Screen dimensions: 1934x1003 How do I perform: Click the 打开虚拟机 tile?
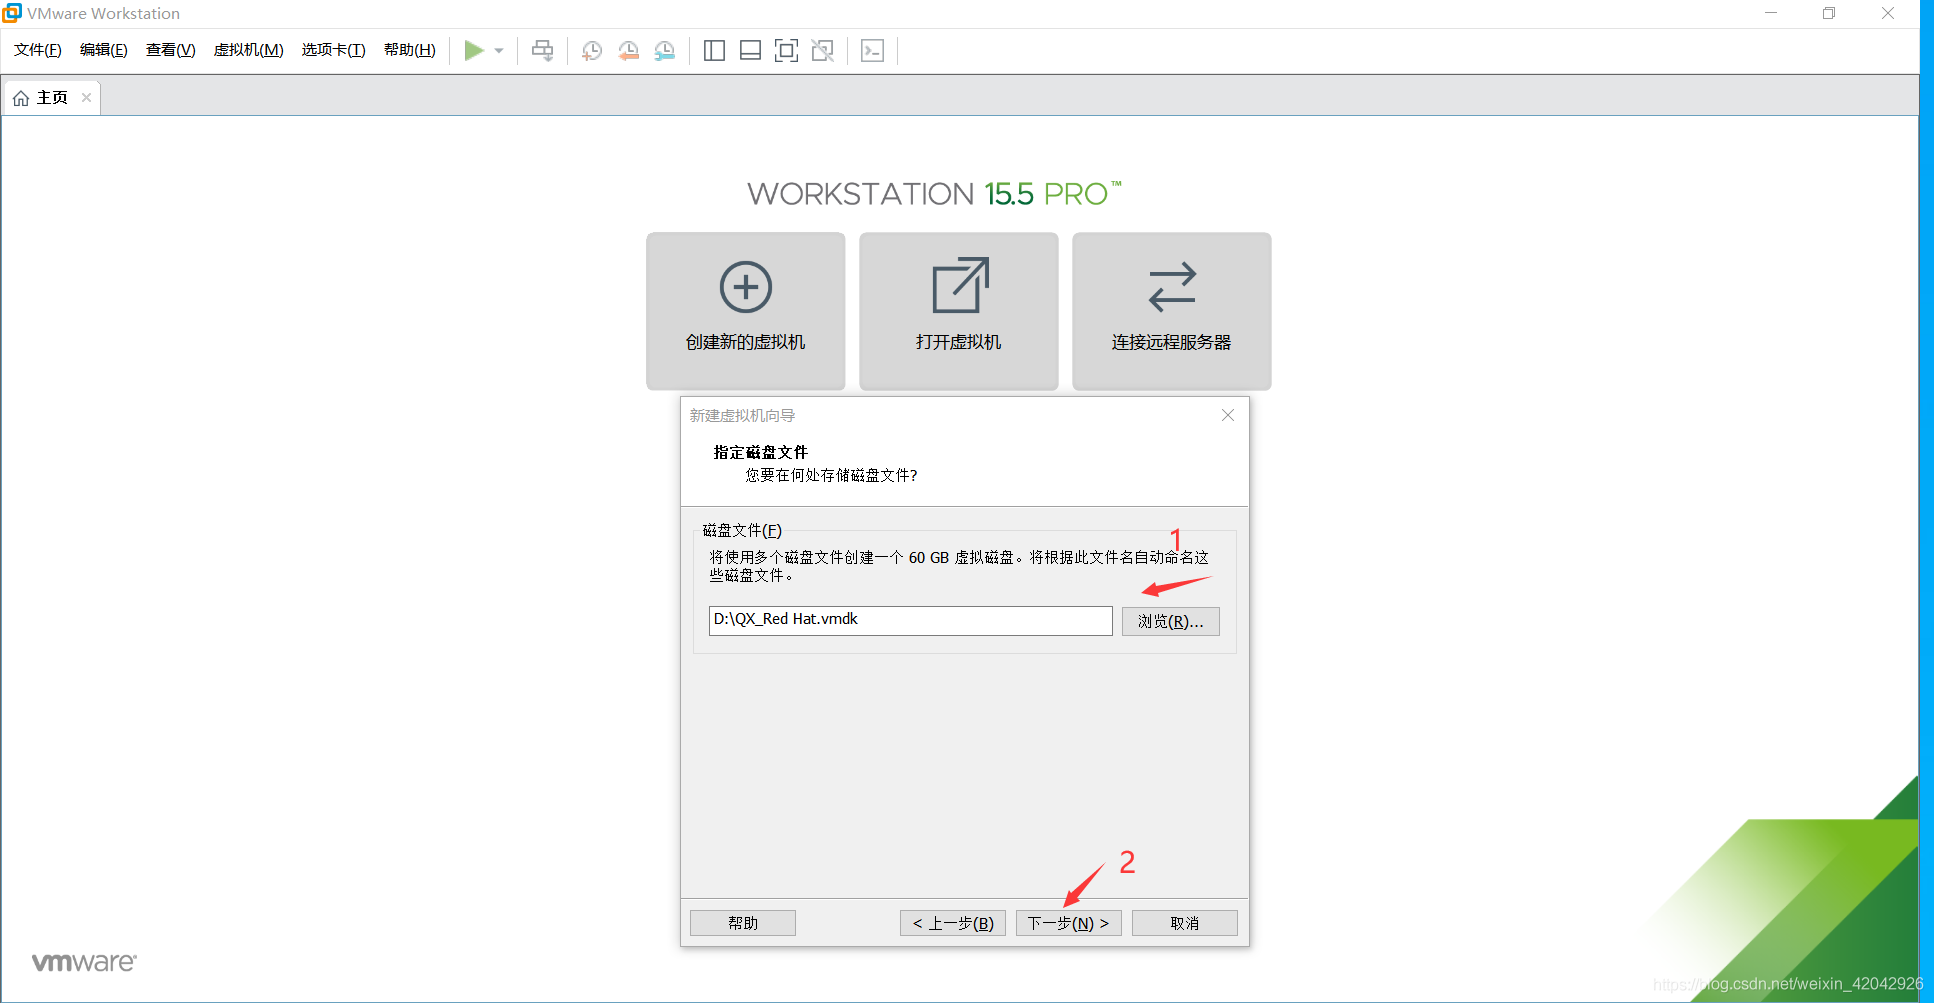(x=959, y=311)
